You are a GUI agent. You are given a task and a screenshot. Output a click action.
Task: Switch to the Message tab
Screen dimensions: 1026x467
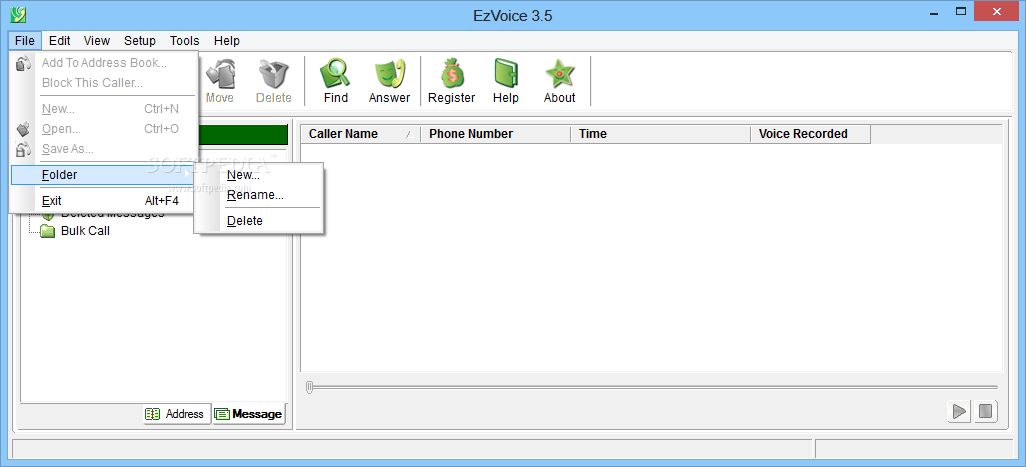[249, 414]
